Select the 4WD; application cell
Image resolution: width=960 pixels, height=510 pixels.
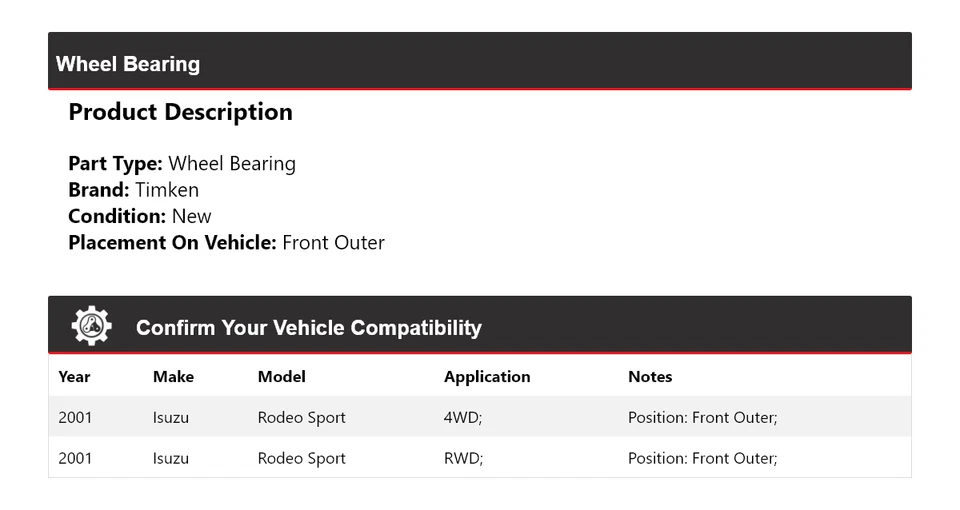[463, 418]
